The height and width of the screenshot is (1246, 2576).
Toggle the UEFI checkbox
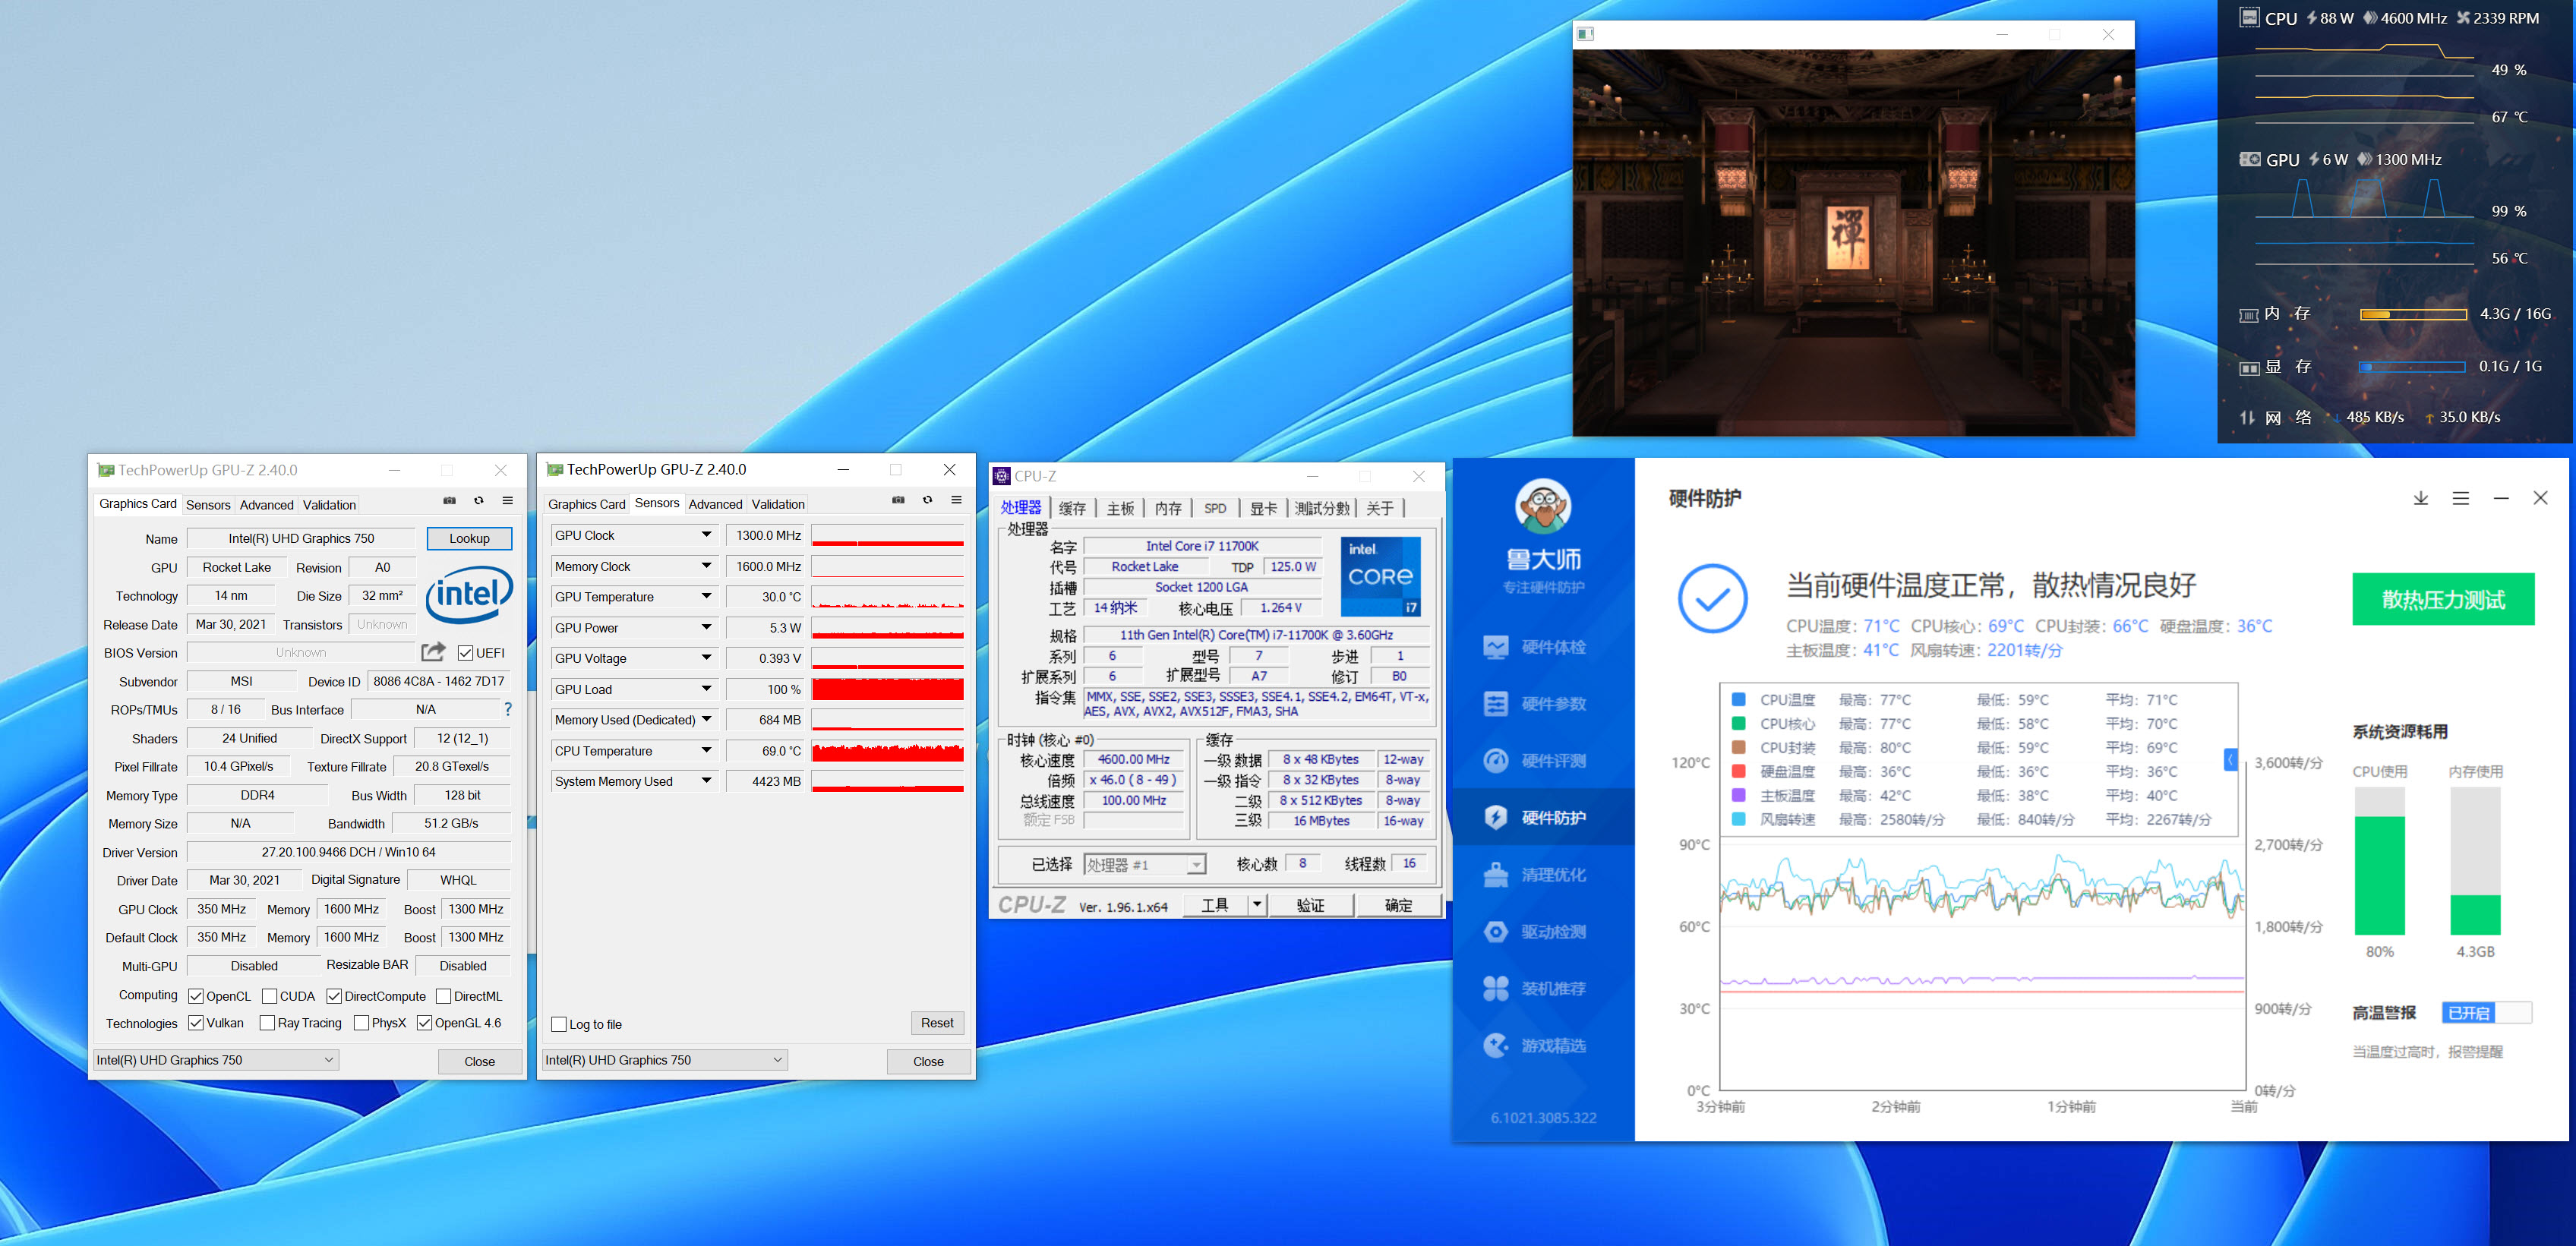pos(466,653)
